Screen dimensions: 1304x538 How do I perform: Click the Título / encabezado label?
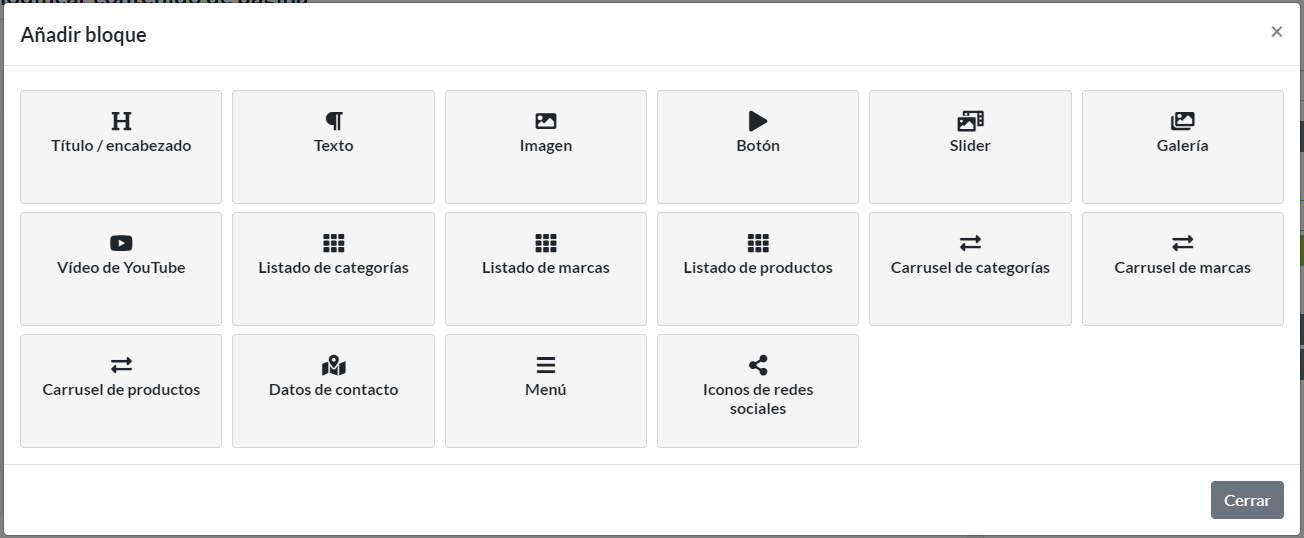(x=121, y=146)
